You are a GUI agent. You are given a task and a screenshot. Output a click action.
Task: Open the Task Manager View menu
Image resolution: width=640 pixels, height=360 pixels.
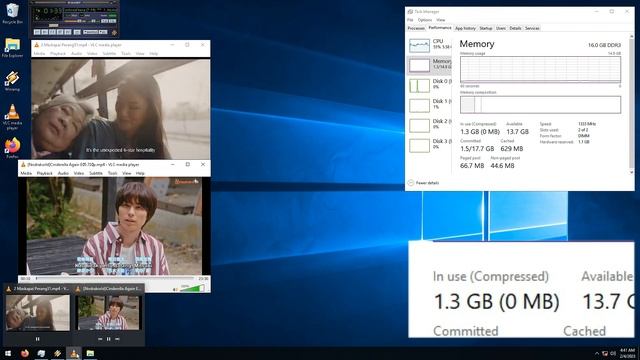click(441, 20)
